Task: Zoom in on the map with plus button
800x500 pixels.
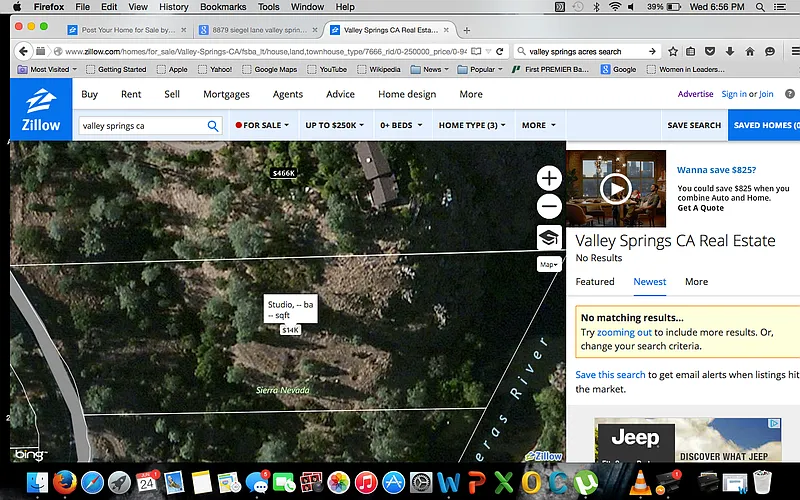Action: click(x=549, y=178)
